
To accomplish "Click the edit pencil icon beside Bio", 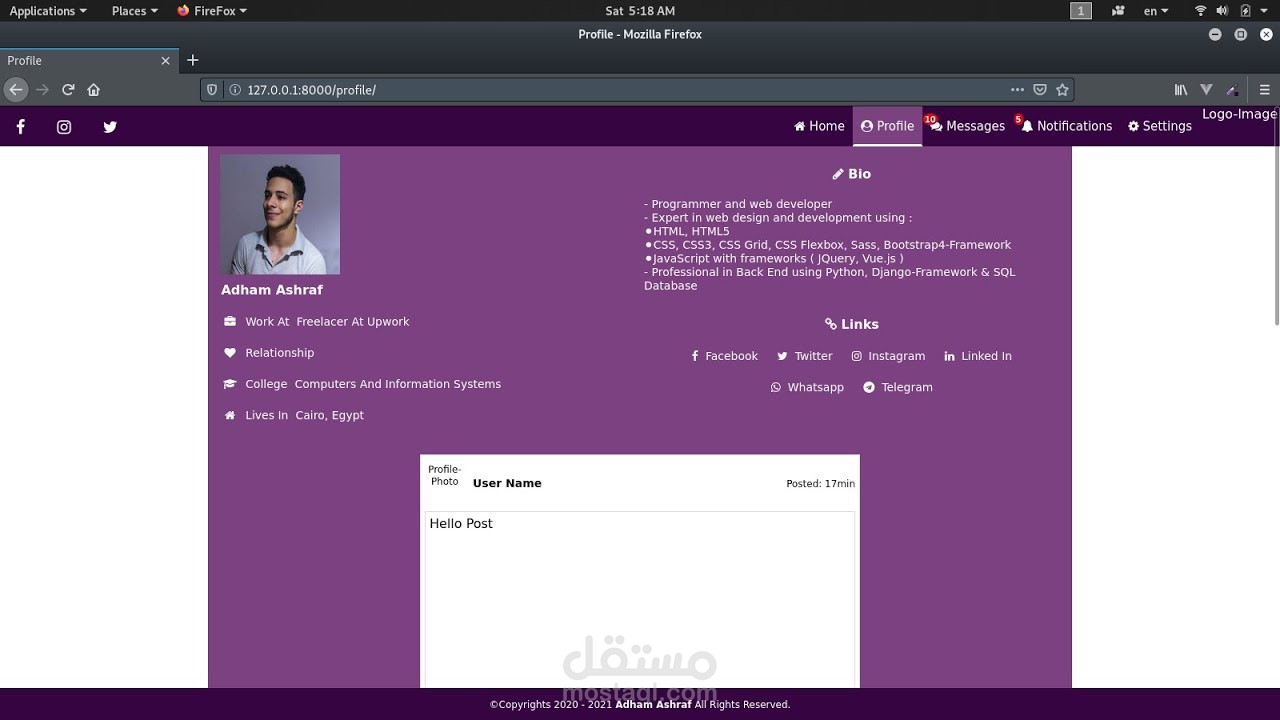I will (837, 173).
